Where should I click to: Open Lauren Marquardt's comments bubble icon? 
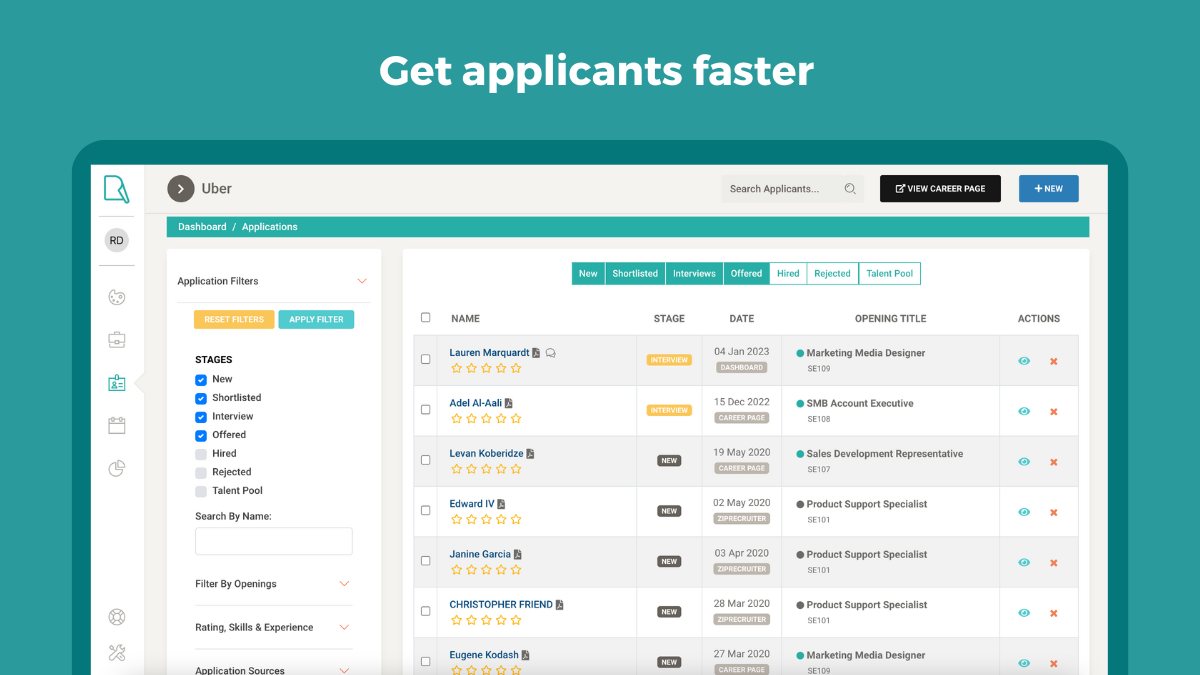(551, 353)
